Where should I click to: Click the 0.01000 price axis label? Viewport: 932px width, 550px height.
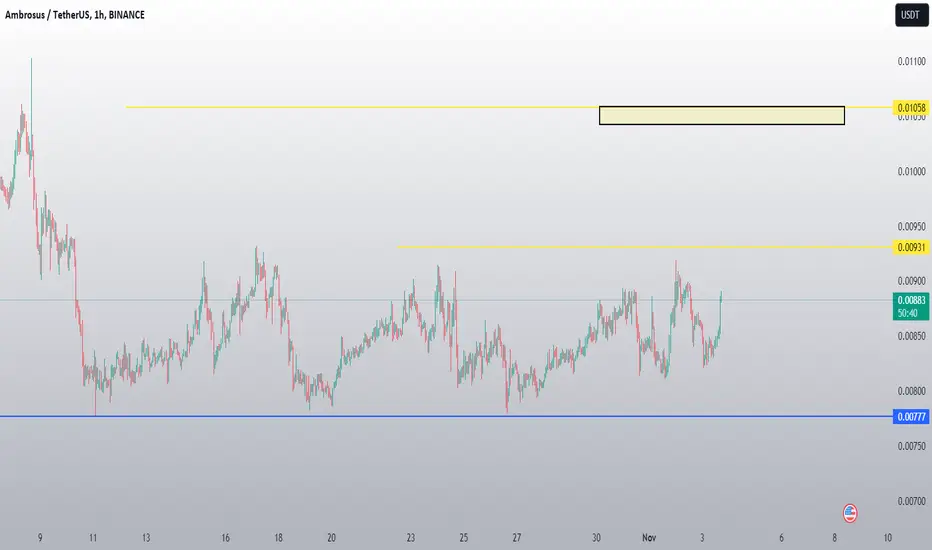tap(911, 171)
